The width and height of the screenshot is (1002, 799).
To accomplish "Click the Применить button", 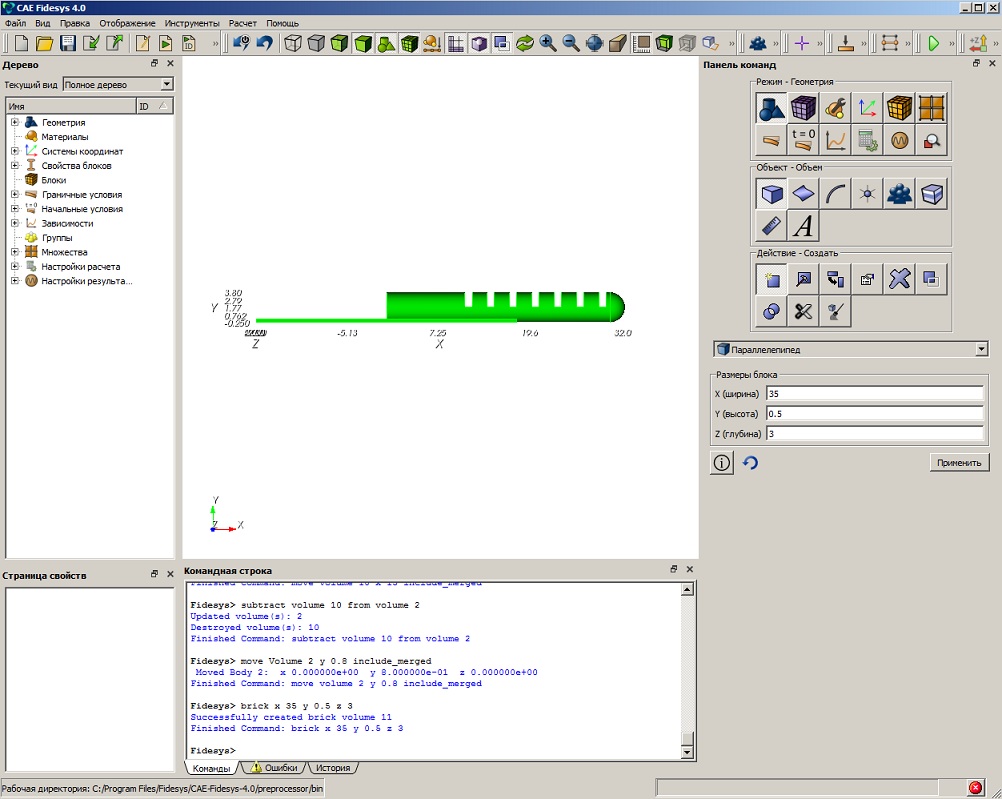I will pos(959,462).
